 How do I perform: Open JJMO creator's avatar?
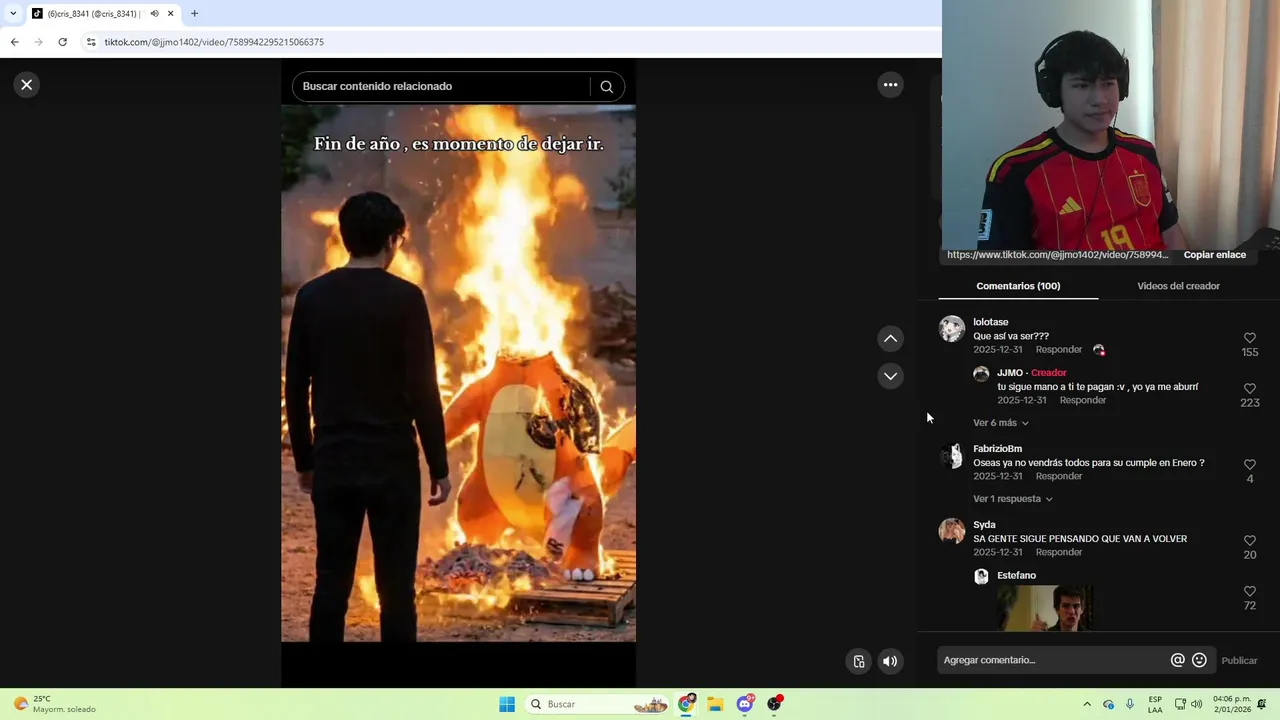point(981,374)
